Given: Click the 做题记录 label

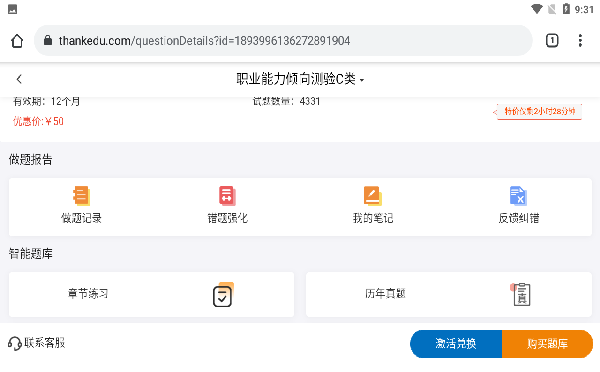Looking at the screenshot, I should (x=81, y=218).
